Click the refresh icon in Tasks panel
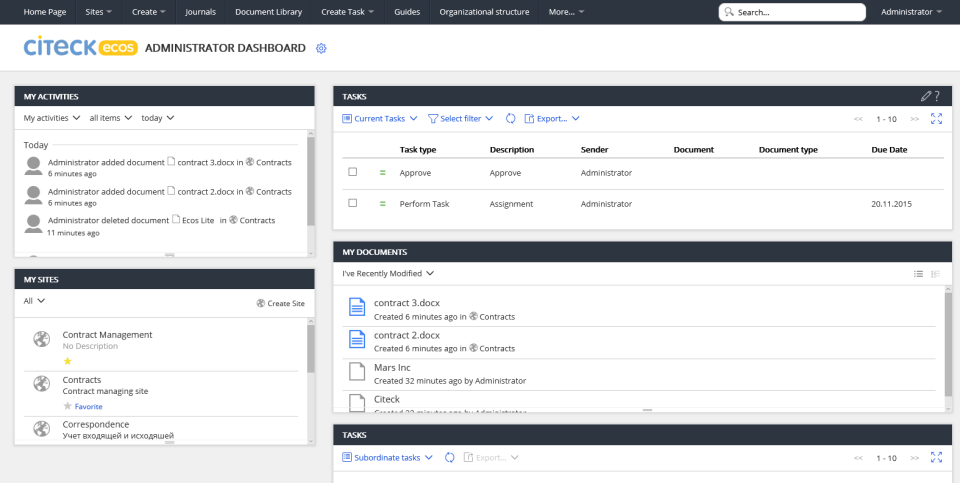The image size is (960, 483). coord(510,118)
